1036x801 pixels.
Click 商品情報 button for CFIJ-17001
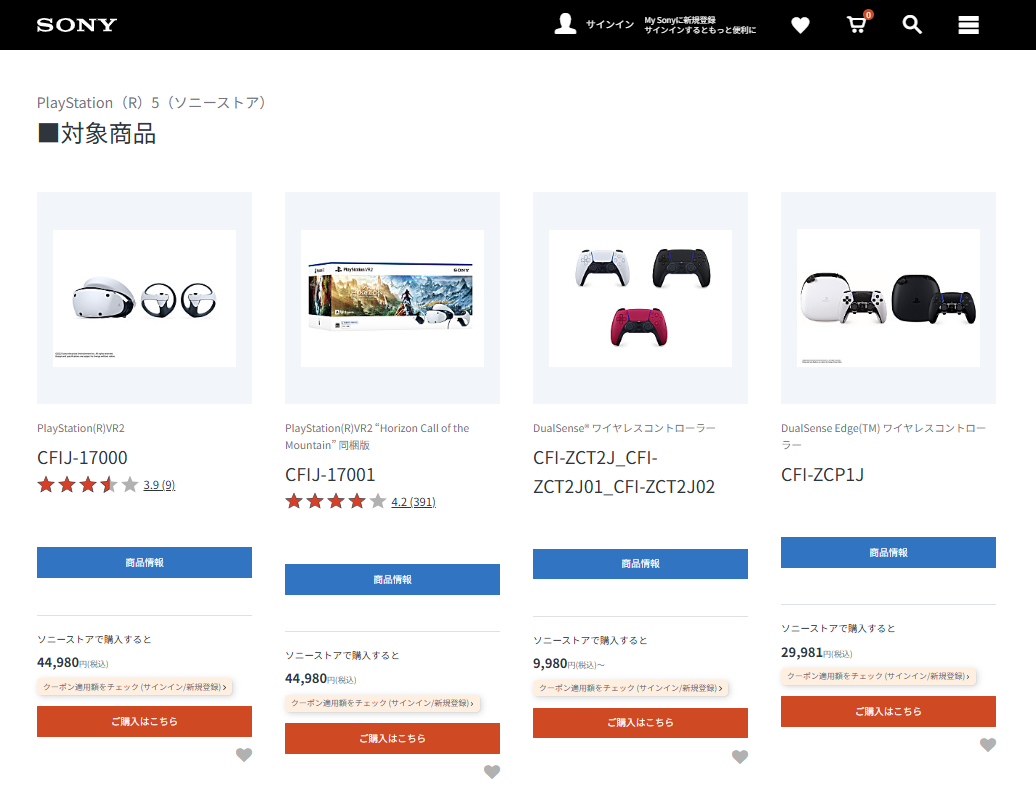coord(392,580)
